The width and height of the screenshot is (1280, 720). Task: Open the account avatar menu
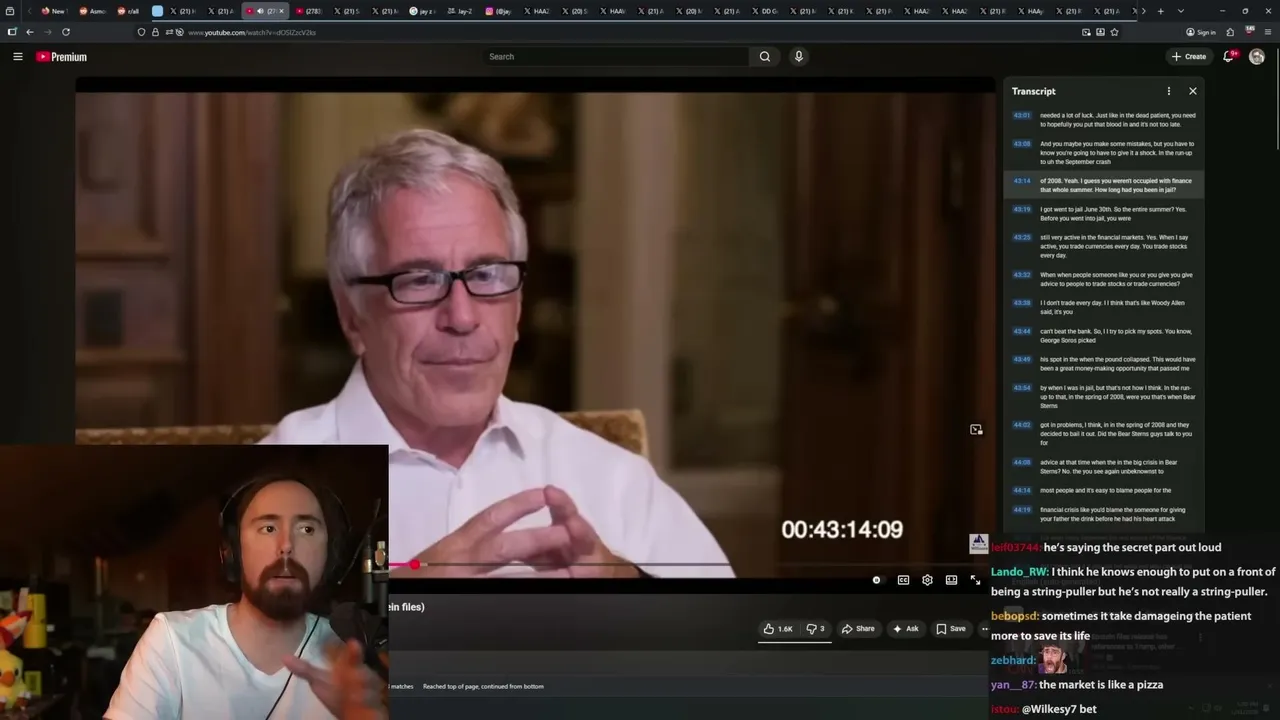(1257, 57)
